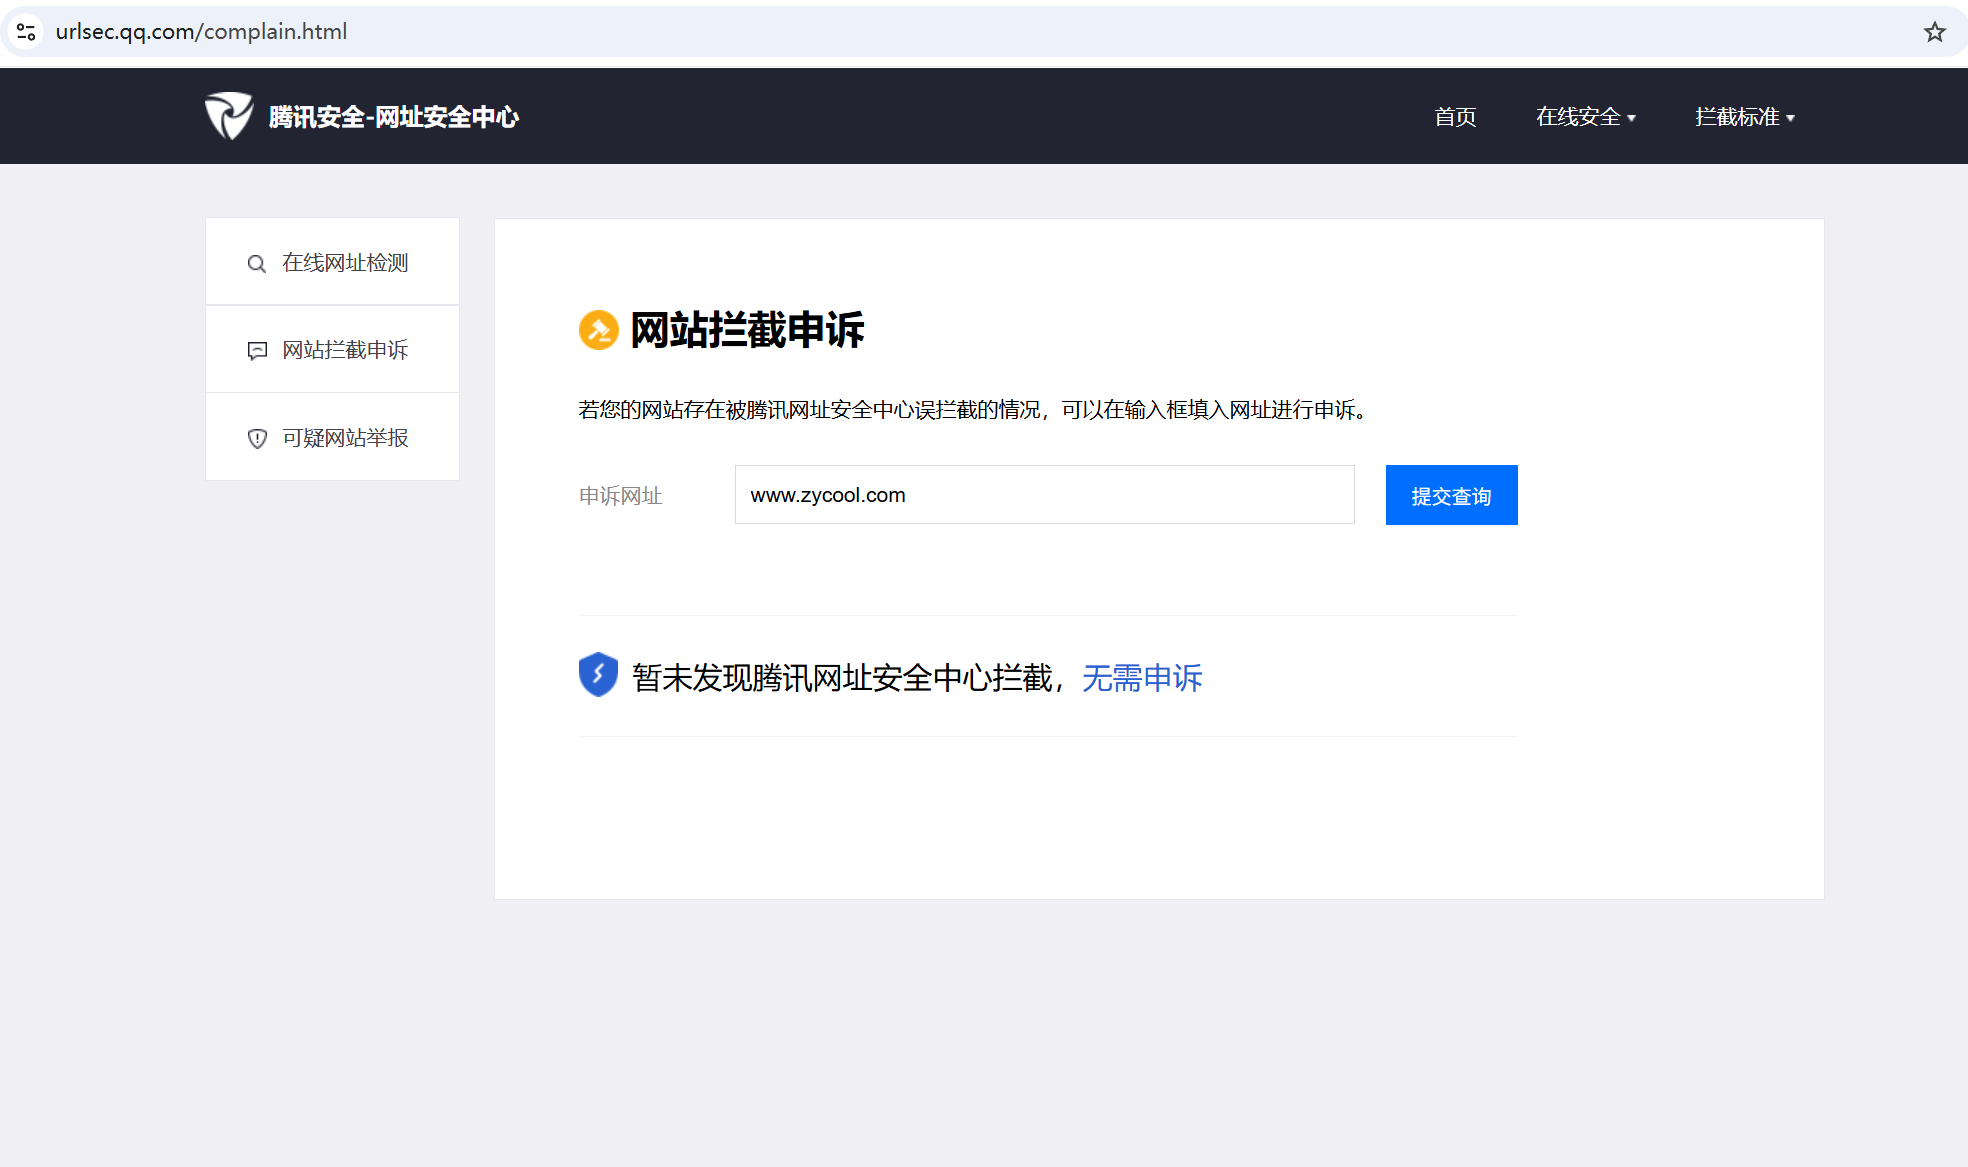1968x1167 pixels.
Task: Go to 首页 in the top navigation
Action: [x=1455, y=117]
